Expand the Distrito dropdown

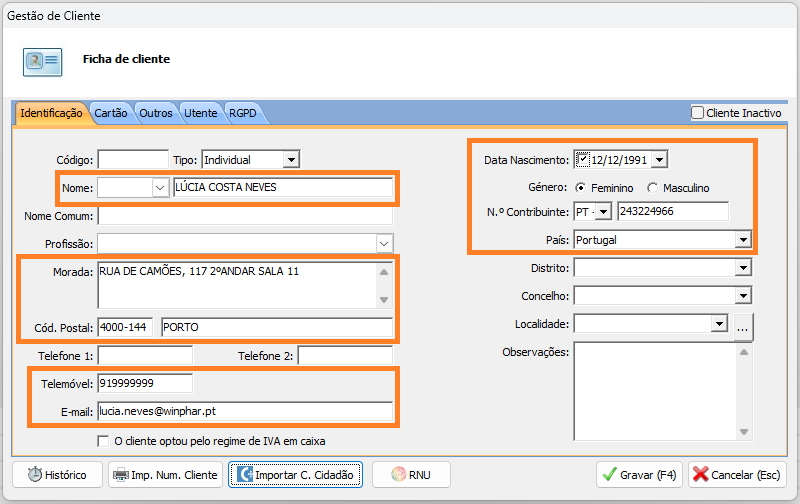(742, 268)
